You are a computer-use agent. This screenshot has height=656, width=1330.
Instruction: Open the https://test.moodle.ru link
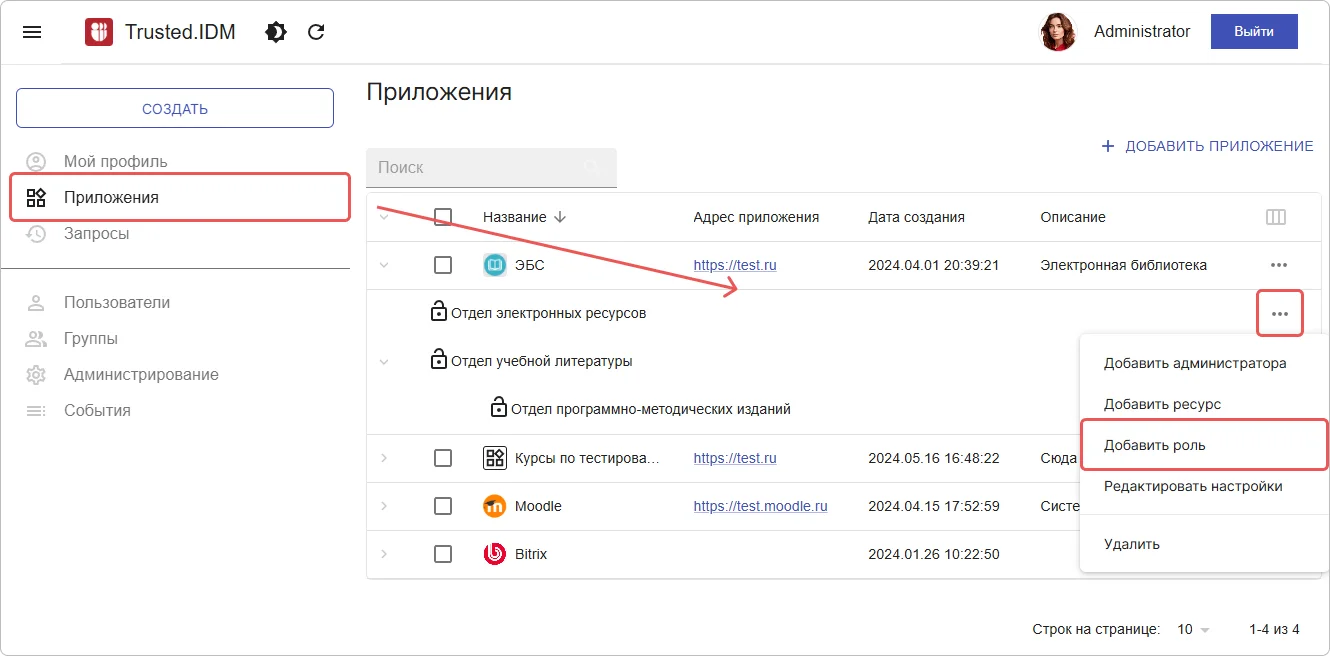760,506
